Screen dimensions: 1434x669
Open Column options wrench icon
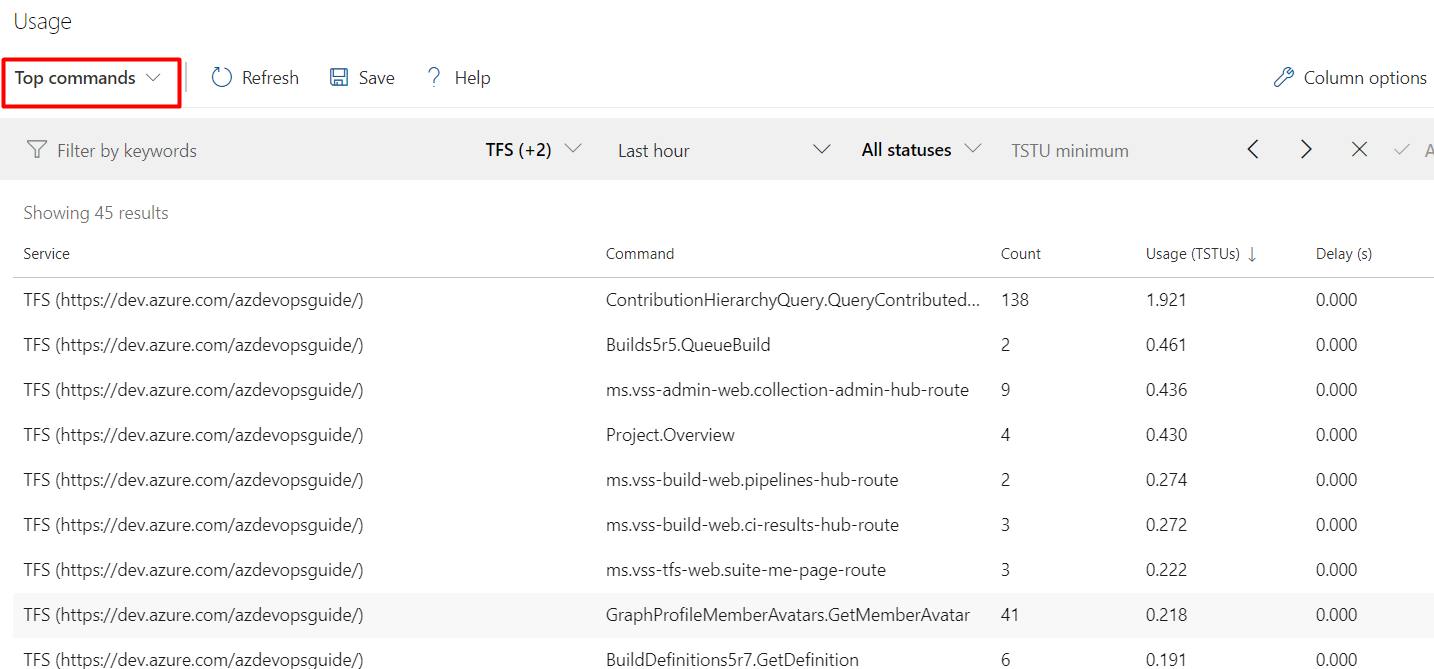(1284, 78)
